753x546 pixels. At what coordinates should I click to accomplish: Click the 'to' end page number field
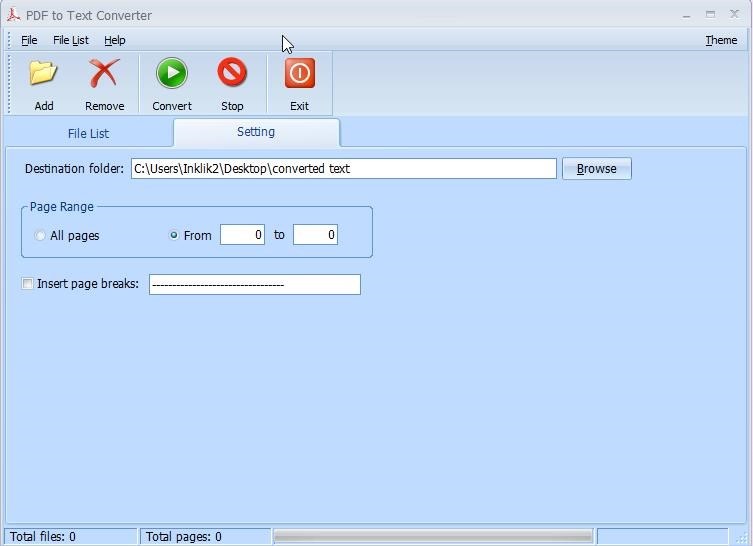pos(315,235)
